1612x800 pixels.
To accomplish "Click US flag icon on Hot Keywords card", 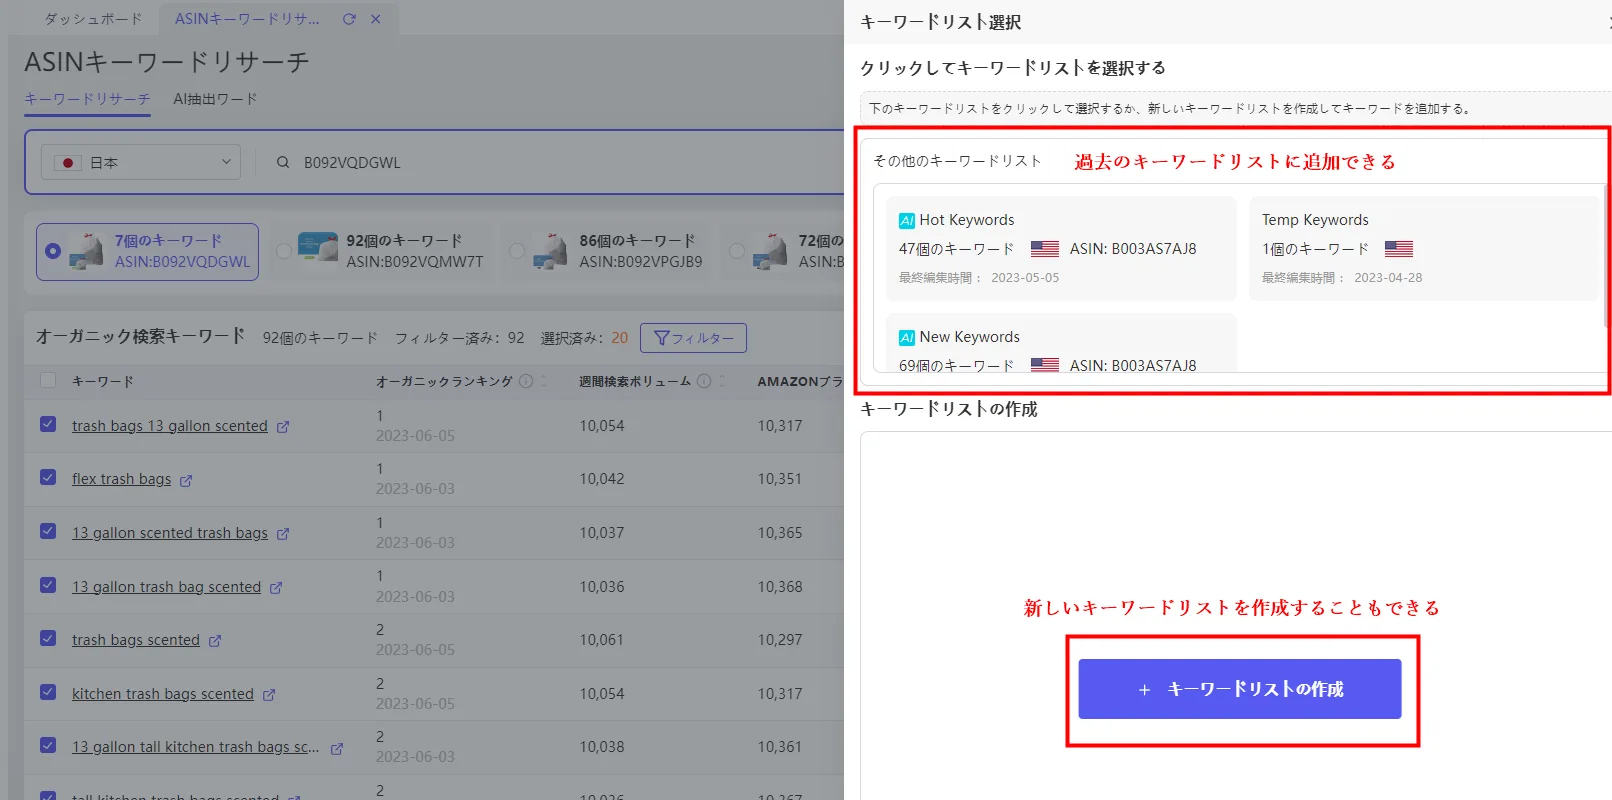I will pos(1045,249).
